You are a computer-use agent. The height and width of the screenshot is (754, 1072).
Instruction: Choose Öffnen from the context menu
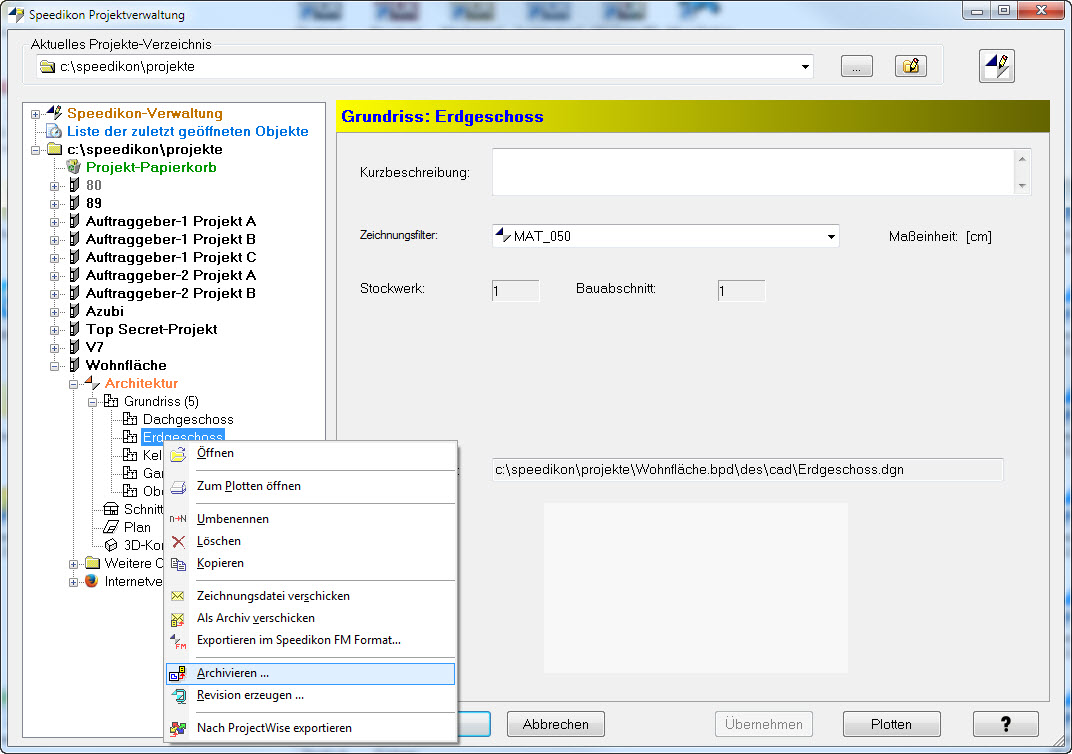[311, 453]
